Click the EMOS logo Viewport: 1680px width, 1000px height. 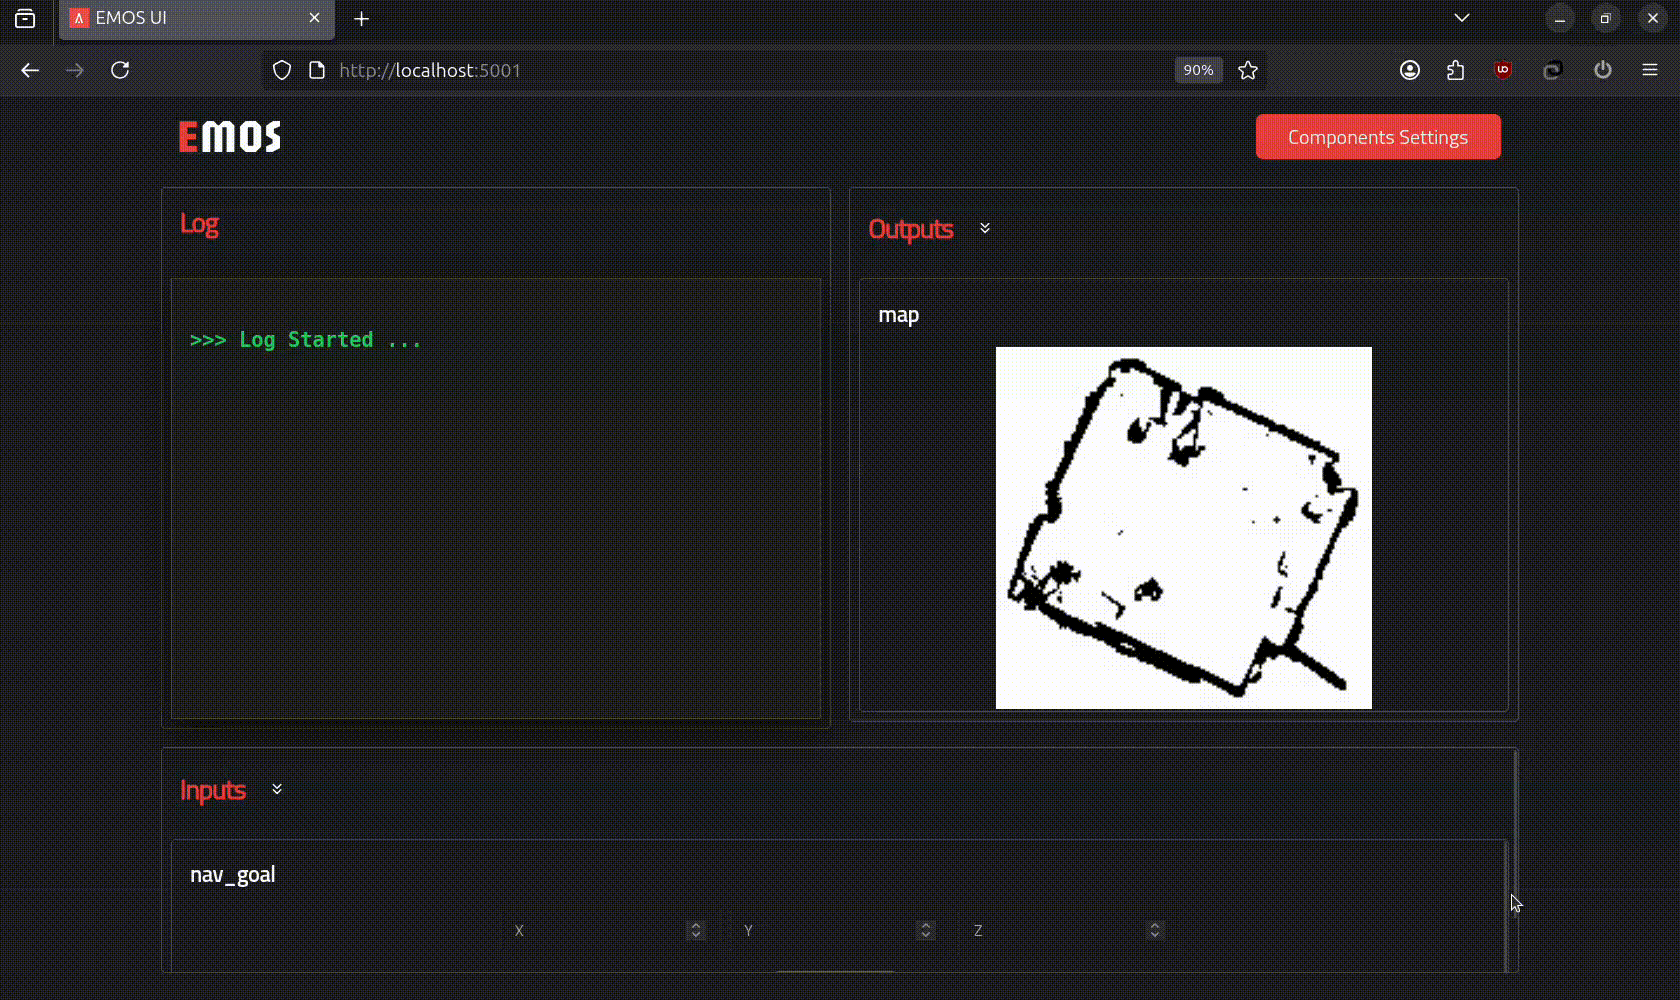click(228, 136)
